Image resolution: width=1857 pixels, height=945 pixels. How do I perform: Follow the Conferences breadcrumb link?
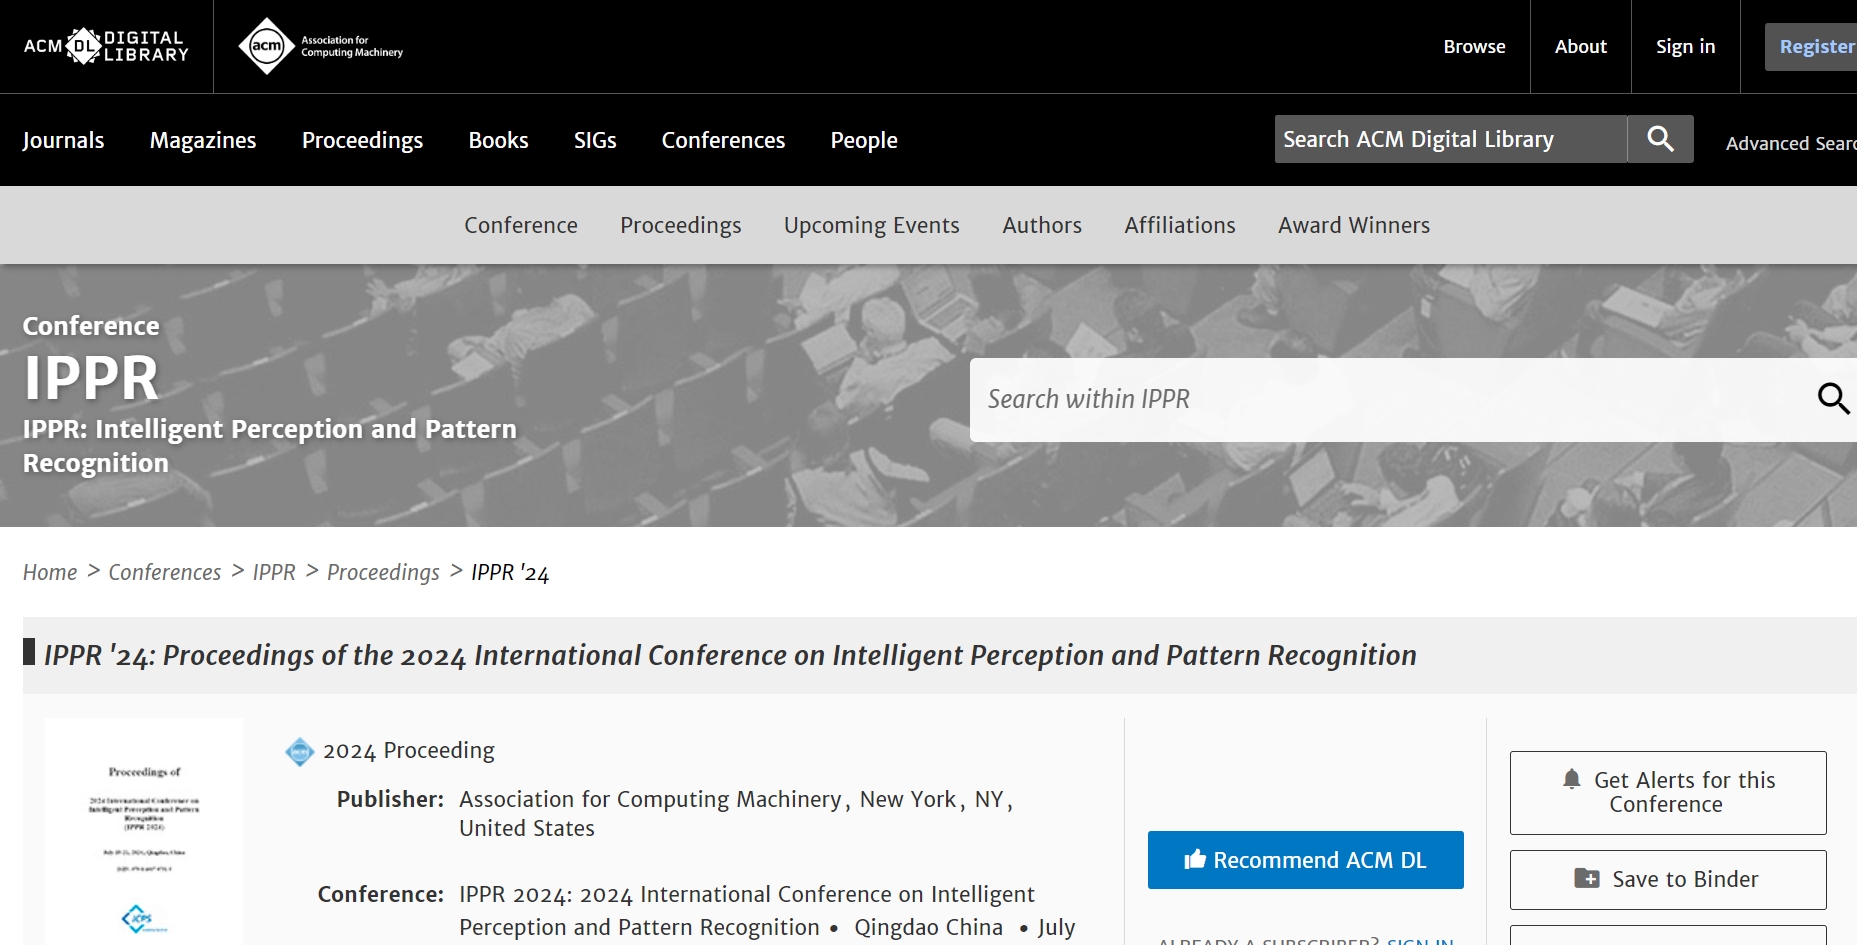click(x=165, y=572)
